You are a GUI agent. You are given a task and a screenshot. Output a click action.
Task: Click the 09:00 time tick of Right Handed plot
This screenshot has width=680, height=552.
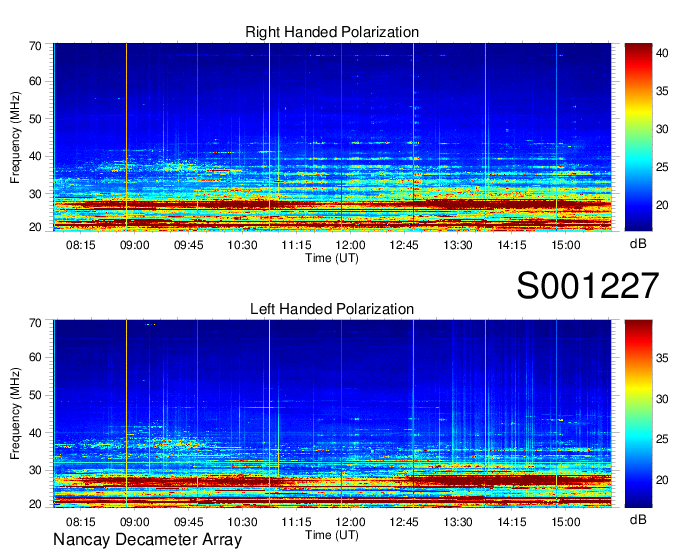(x=134, y=245)
